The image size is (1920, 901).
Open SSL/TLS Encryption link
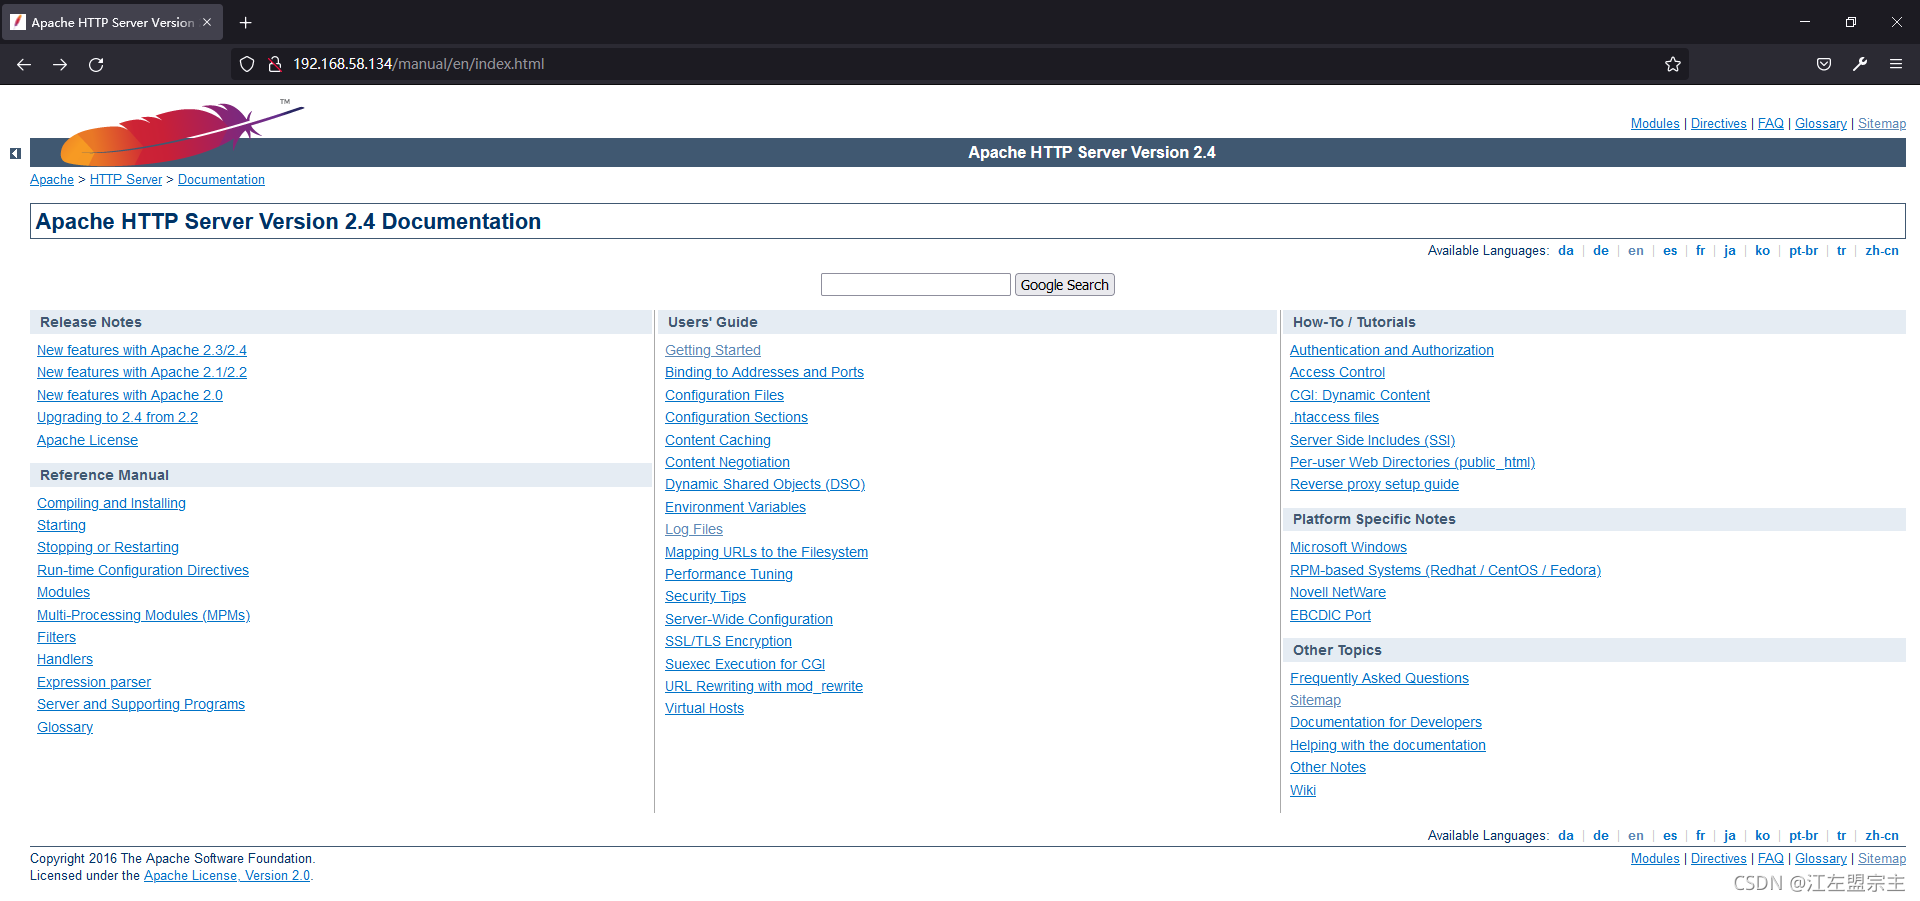(x=728, y=641)
